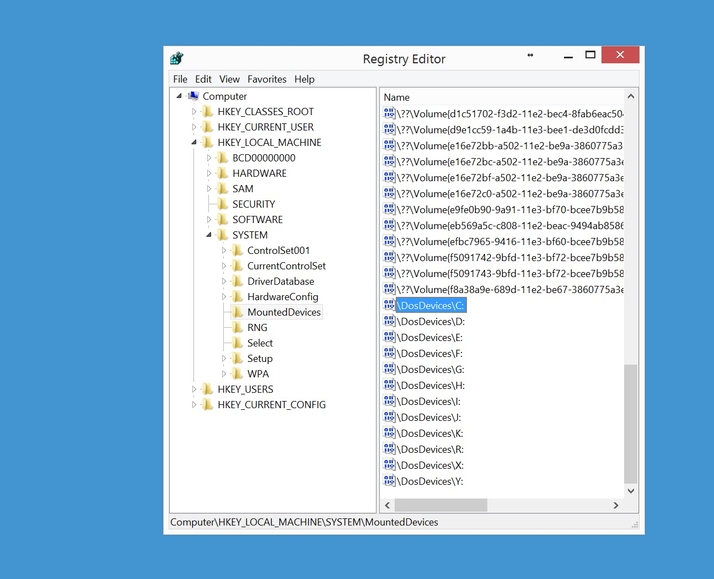Collapse the SYSTEM key
This screenshot has width=714, height=579.
coord(209,235)
